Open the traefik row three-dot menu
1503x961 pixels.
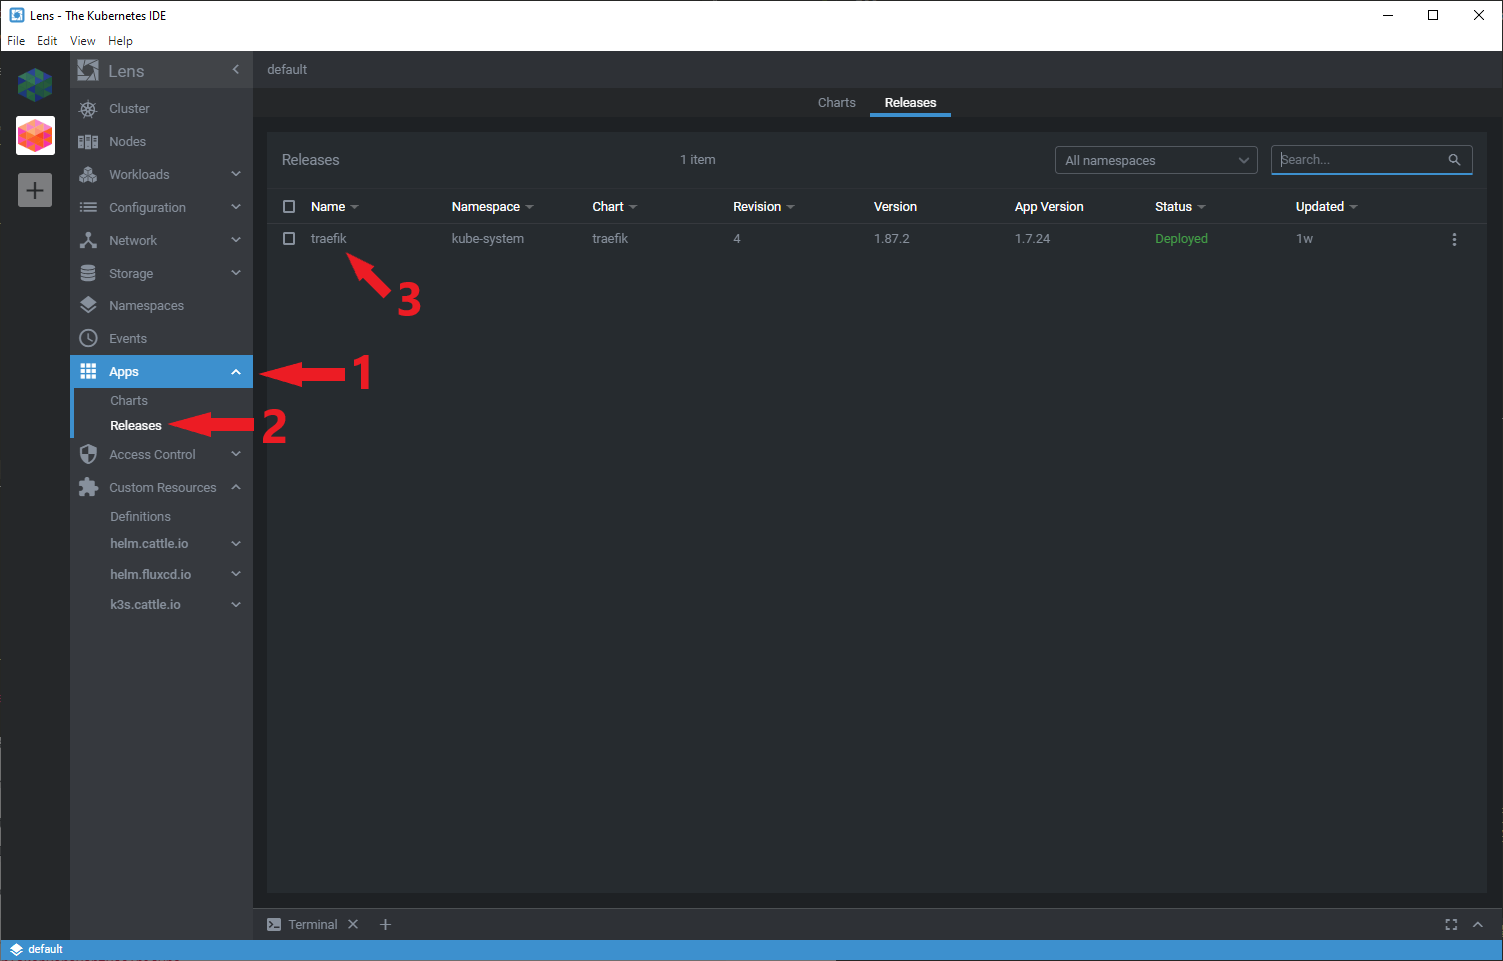click(x=1454, y=239)
